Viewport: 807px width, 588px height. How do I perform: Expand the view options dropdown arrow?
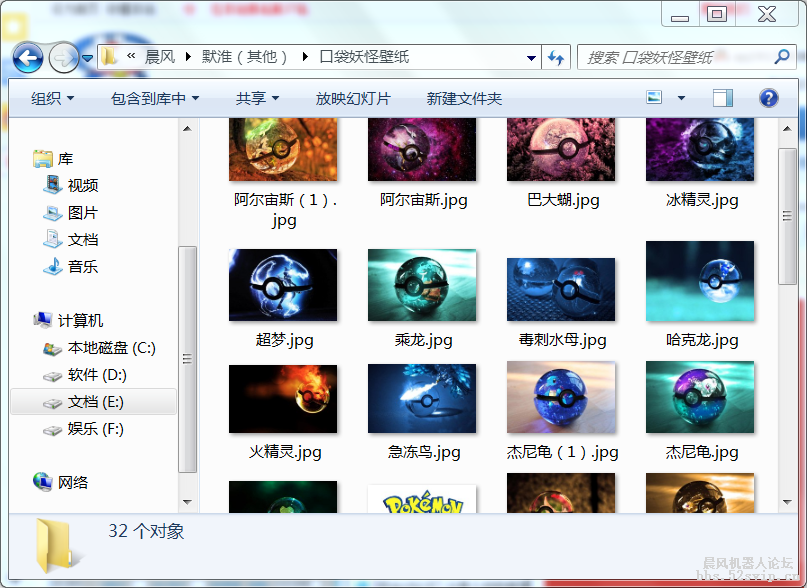682,98
